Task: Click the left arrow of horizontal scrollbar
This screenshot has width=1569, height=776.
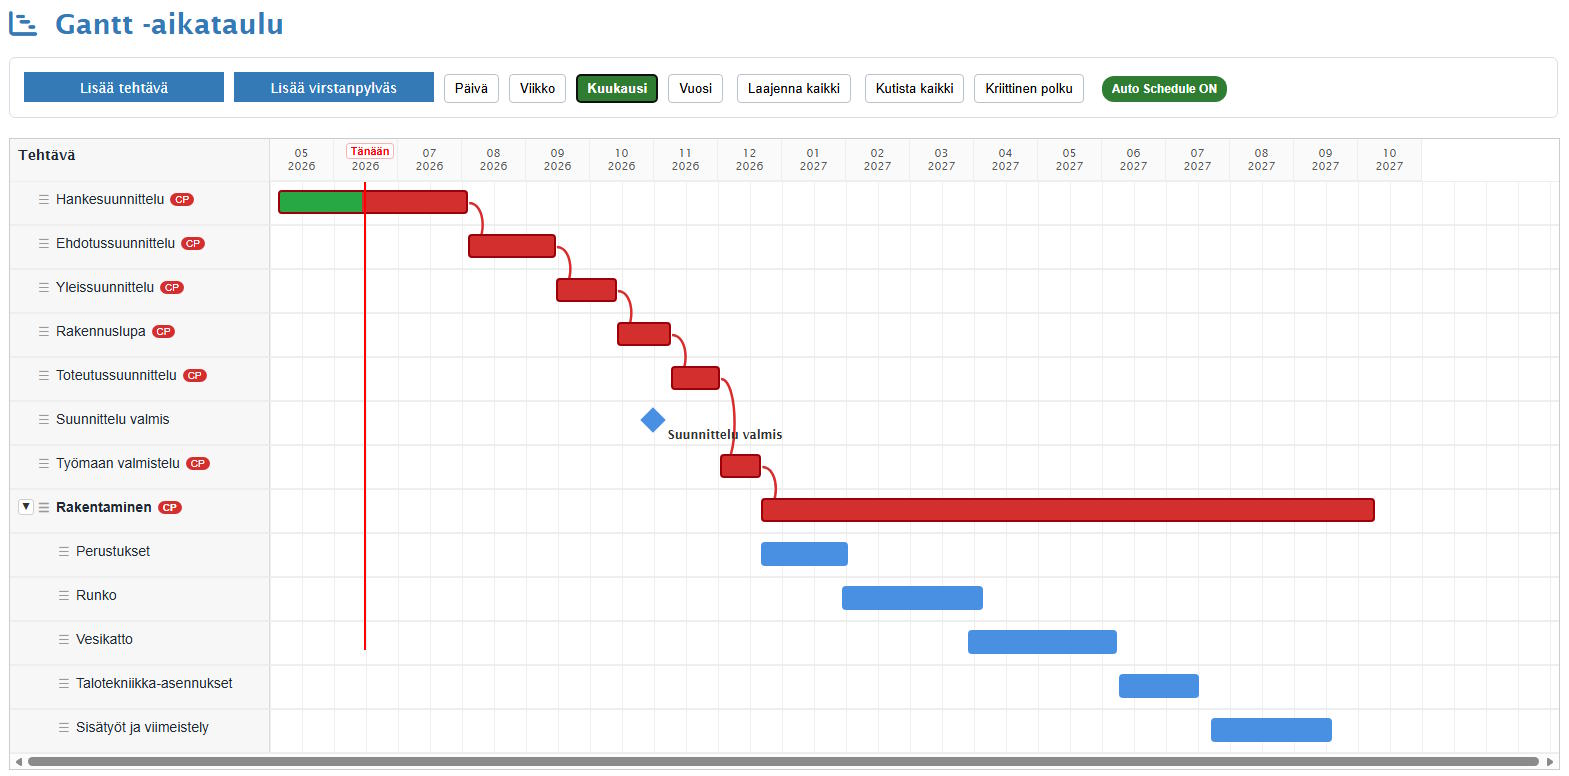Action: [18, 762]
